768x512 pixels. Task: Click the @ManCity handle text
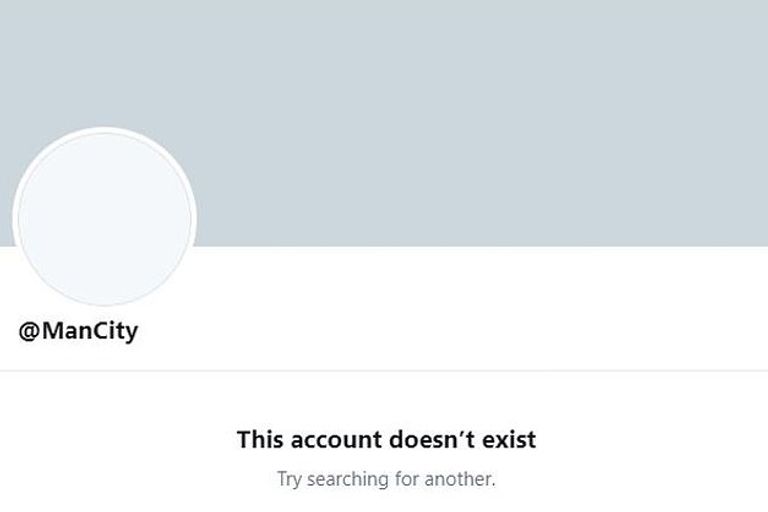click(x=78, y=331)
